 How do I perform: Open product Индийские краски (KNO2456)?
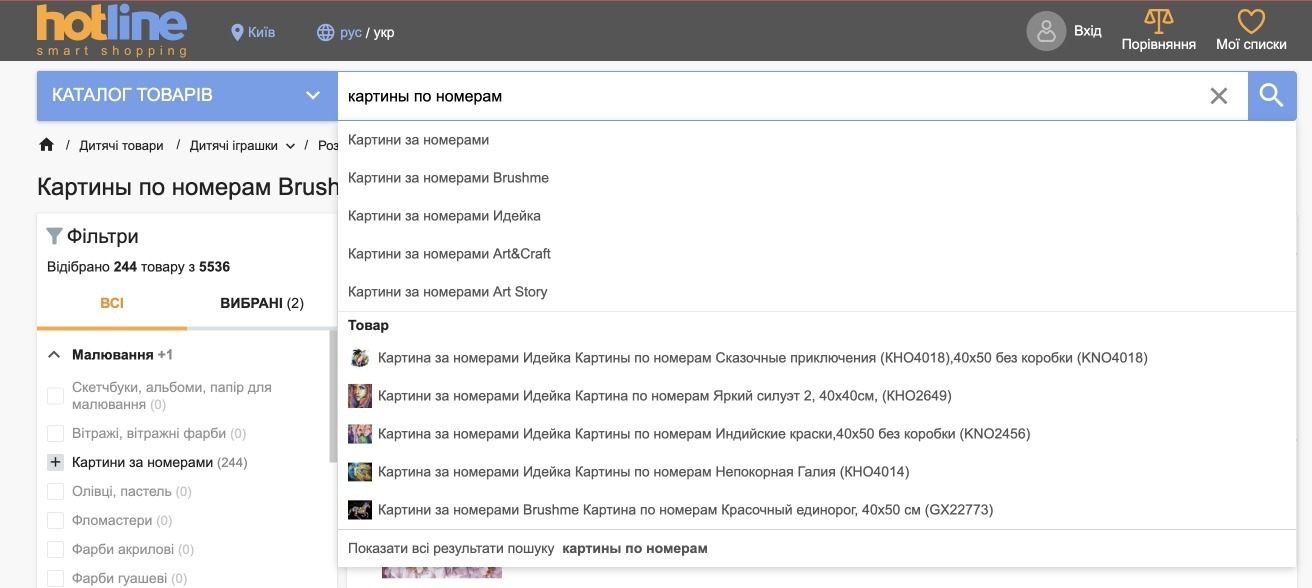[x=817, y=434]
